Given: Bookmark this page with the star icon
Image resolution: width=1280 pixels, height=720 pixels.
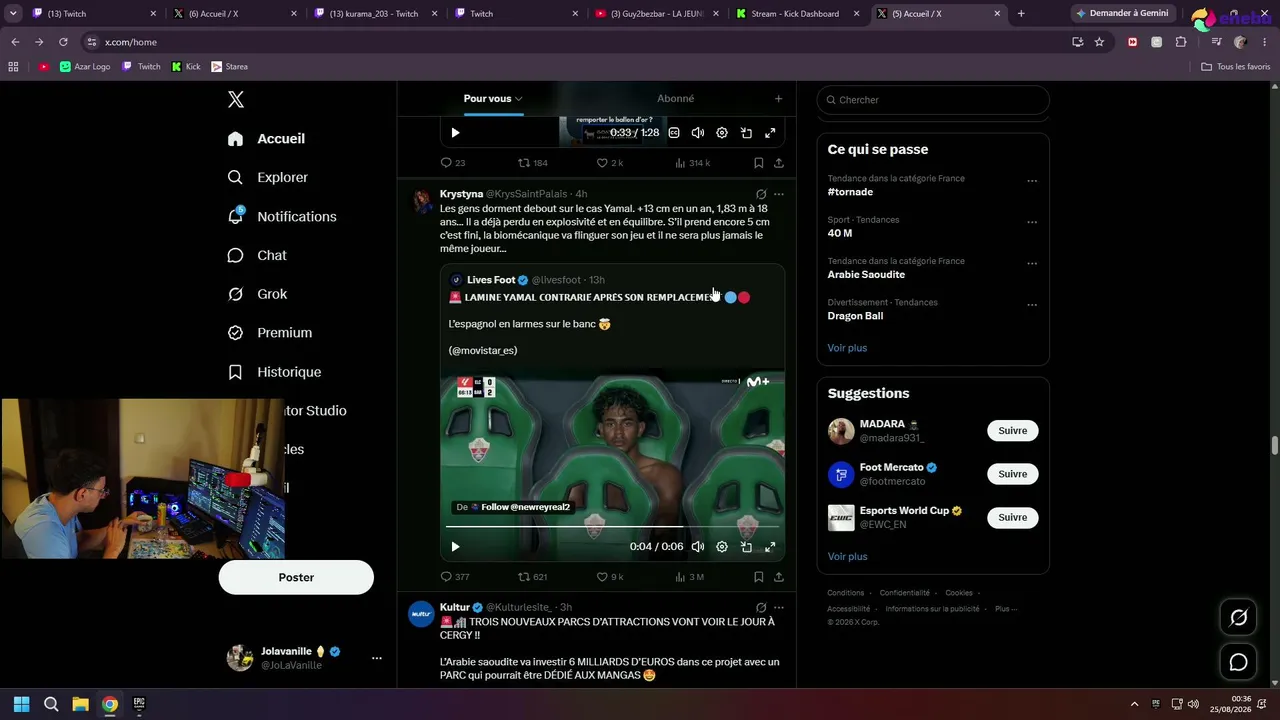Looking at the screenshot, I should (x=1099, y=42).
